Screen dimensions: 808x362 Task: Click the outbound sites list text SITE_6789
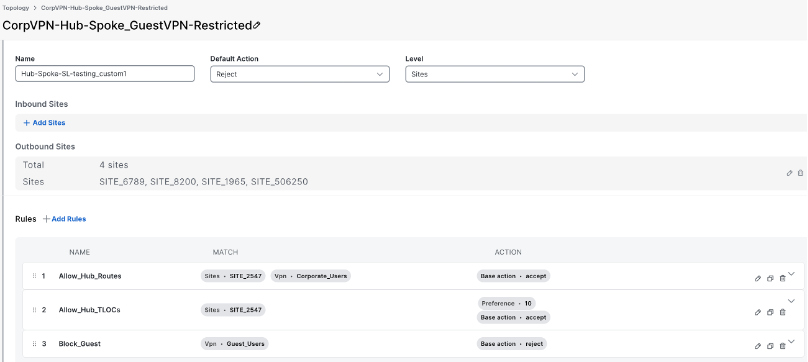coord(123,182)
